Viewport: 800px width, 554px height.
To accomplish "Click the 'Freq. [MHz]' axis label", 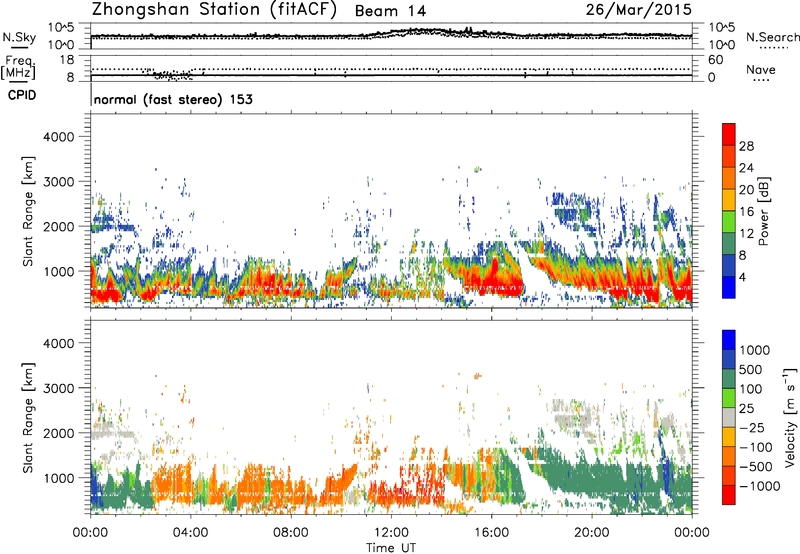I will [x=18, y=68].
